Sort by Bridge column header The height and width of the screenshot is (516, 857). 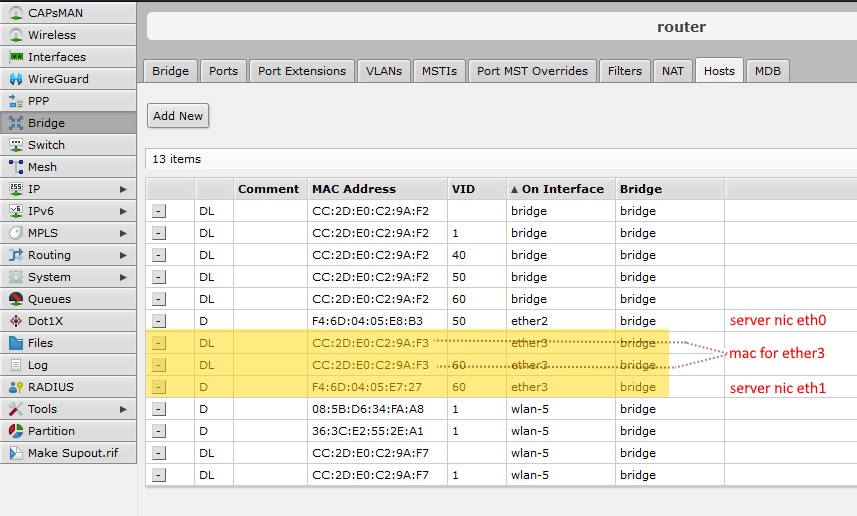[x=670, y=189]
